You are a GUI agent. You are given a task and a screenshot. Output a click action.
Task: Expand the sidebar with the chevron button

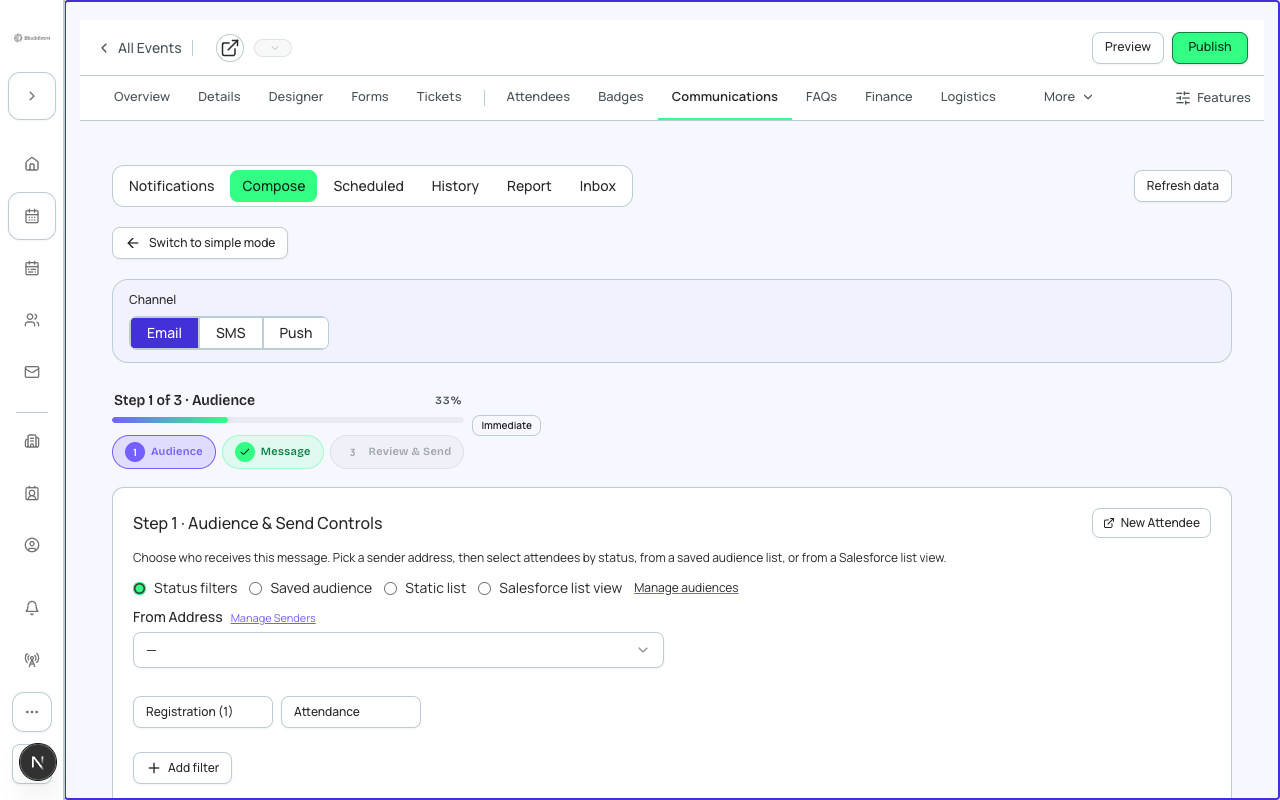[32, 96]
